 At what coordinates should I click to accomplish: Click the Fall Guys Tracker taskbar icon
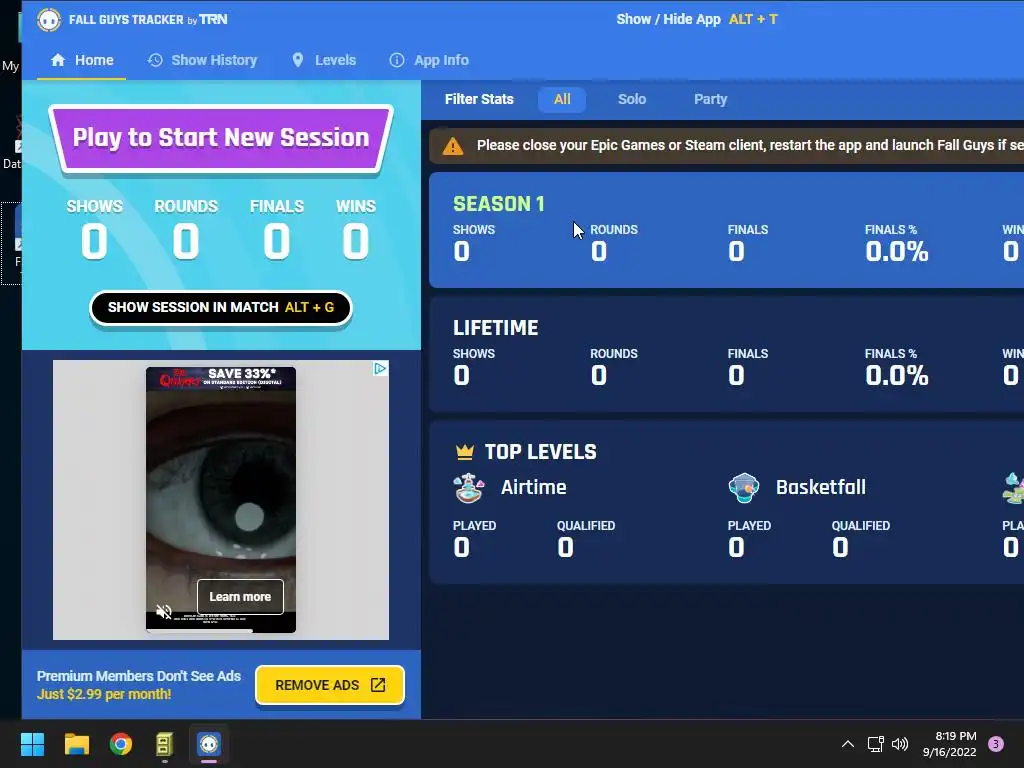[209, 744]
